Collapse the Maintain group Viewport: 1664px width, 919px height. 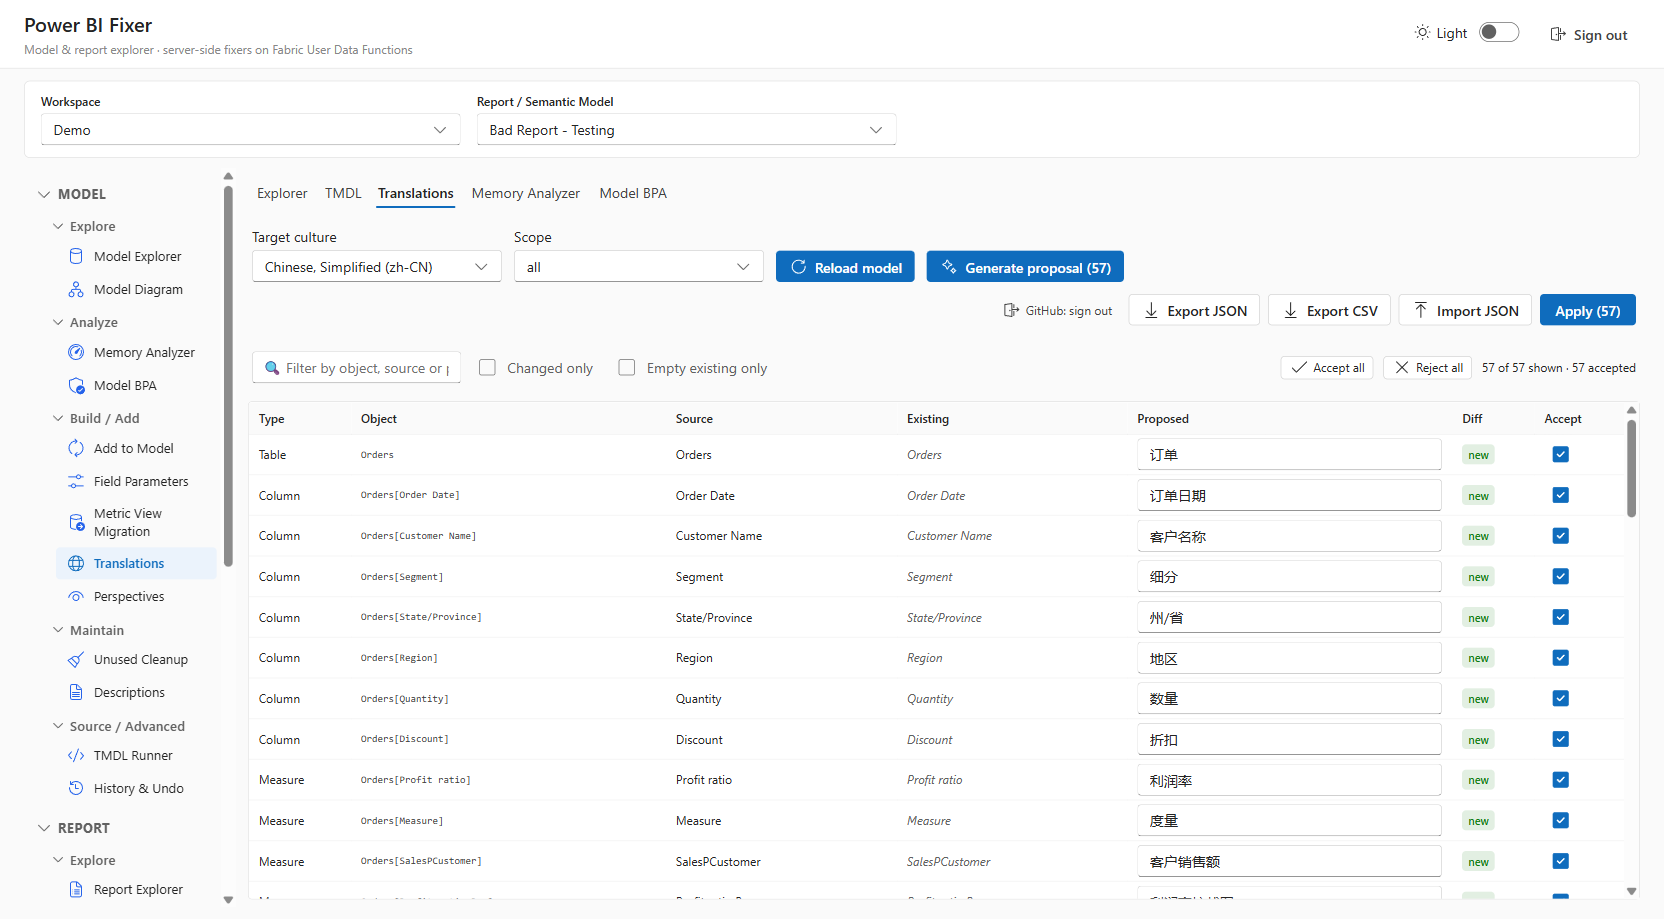tap(58, 630)
